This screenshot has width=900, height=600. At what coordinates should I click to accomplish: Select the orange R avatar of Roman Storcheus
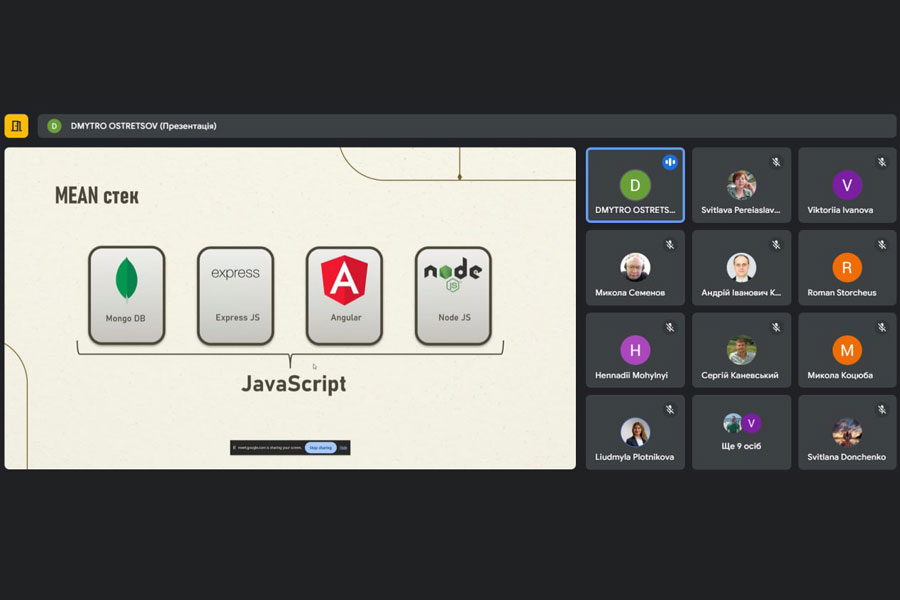(847, 267)
